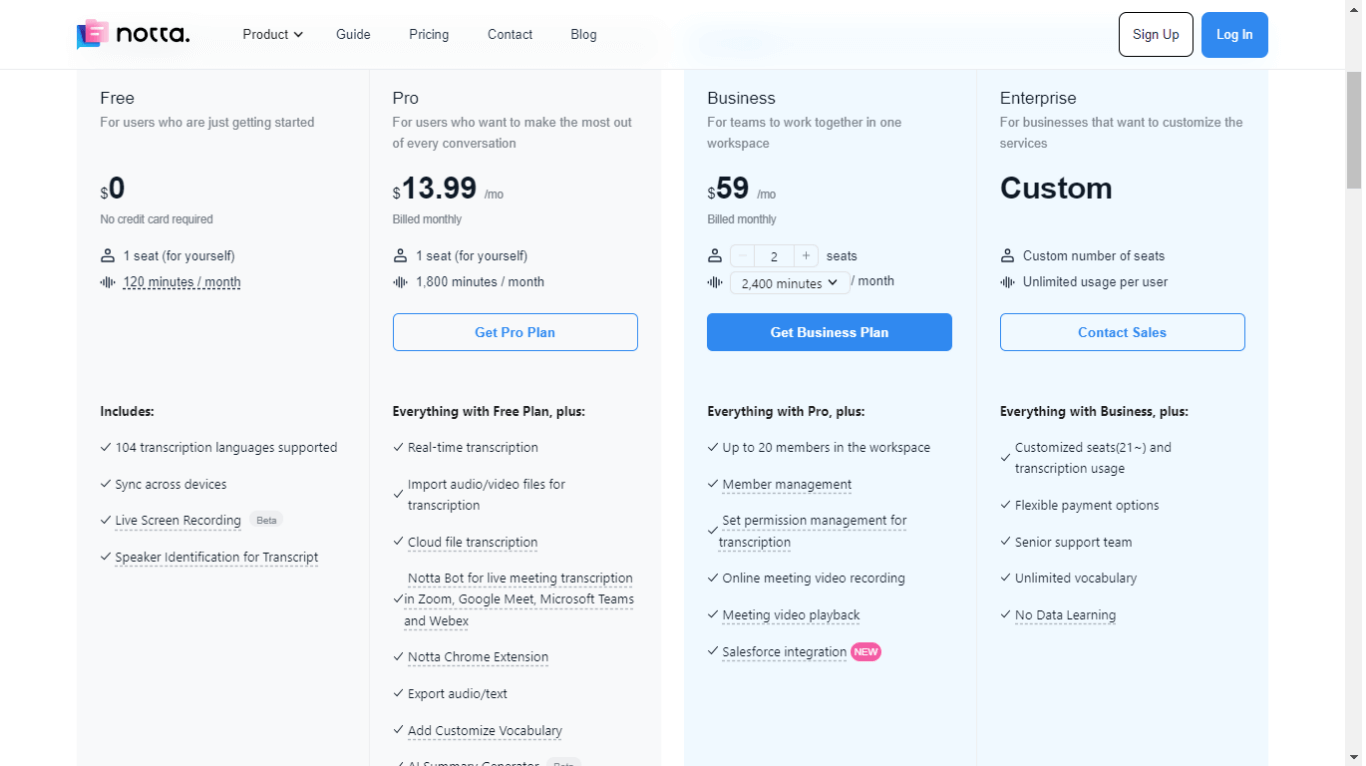Click the Business plan waveform icon

pos(715,282)
